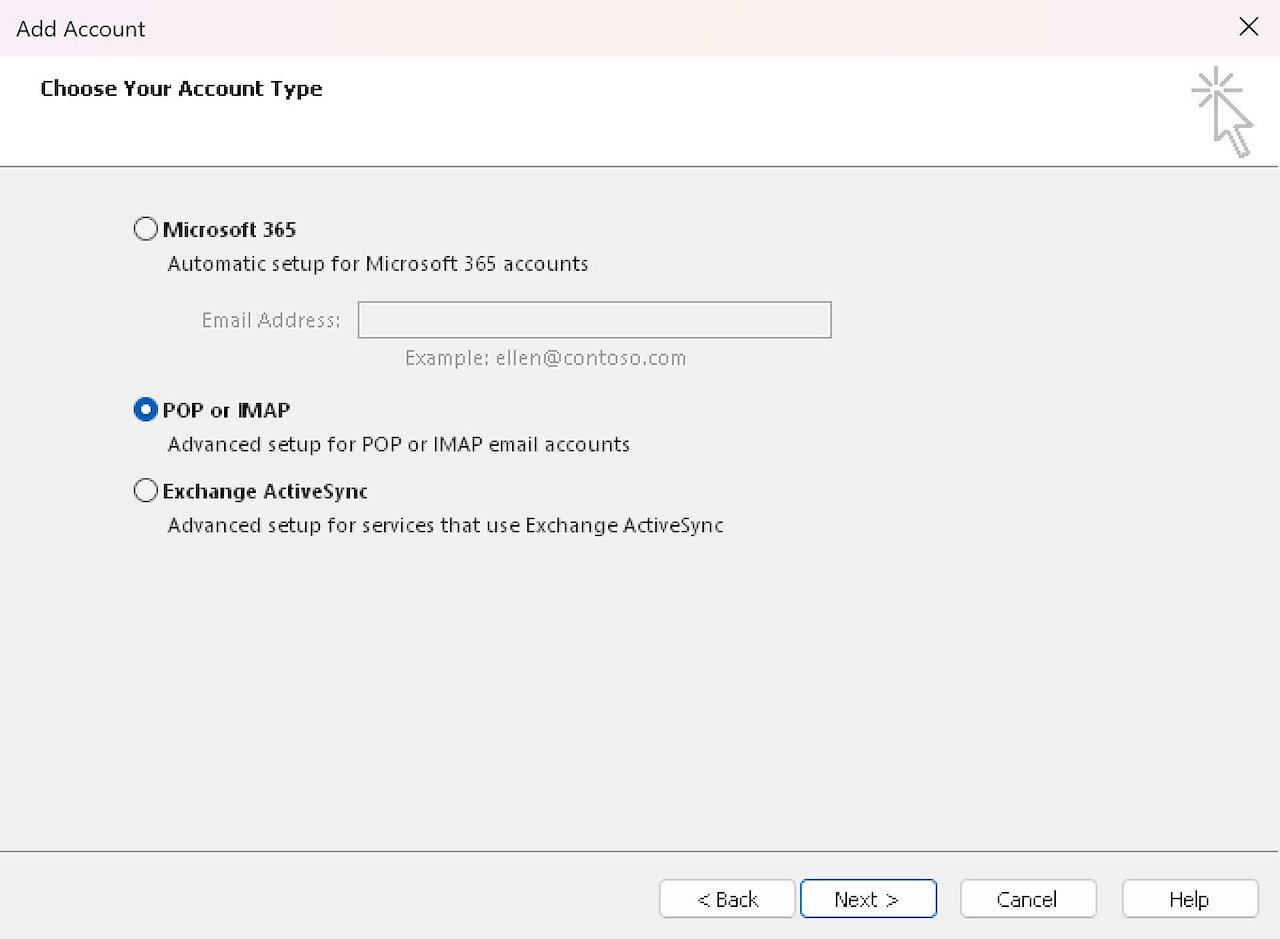This screenshot has width=1280, height=939.
Task: Cancel the account setup
Action: [x=1028, y=898]
